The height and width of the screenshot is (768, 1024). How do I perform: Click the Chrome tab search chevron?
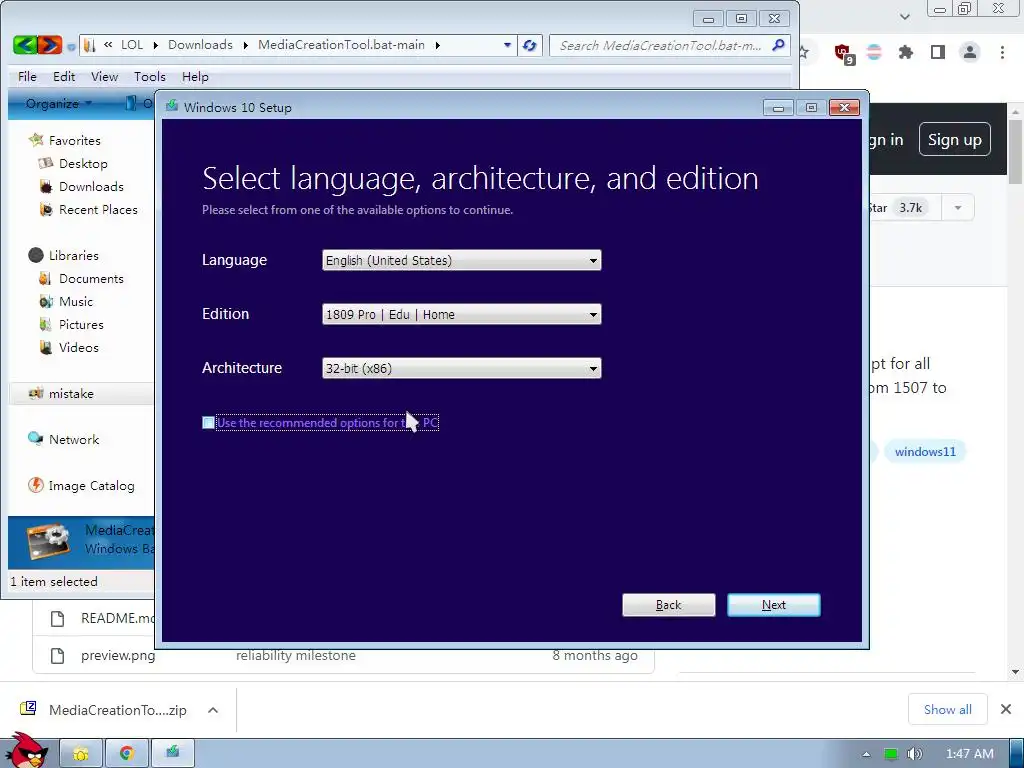tap(904, 16)
